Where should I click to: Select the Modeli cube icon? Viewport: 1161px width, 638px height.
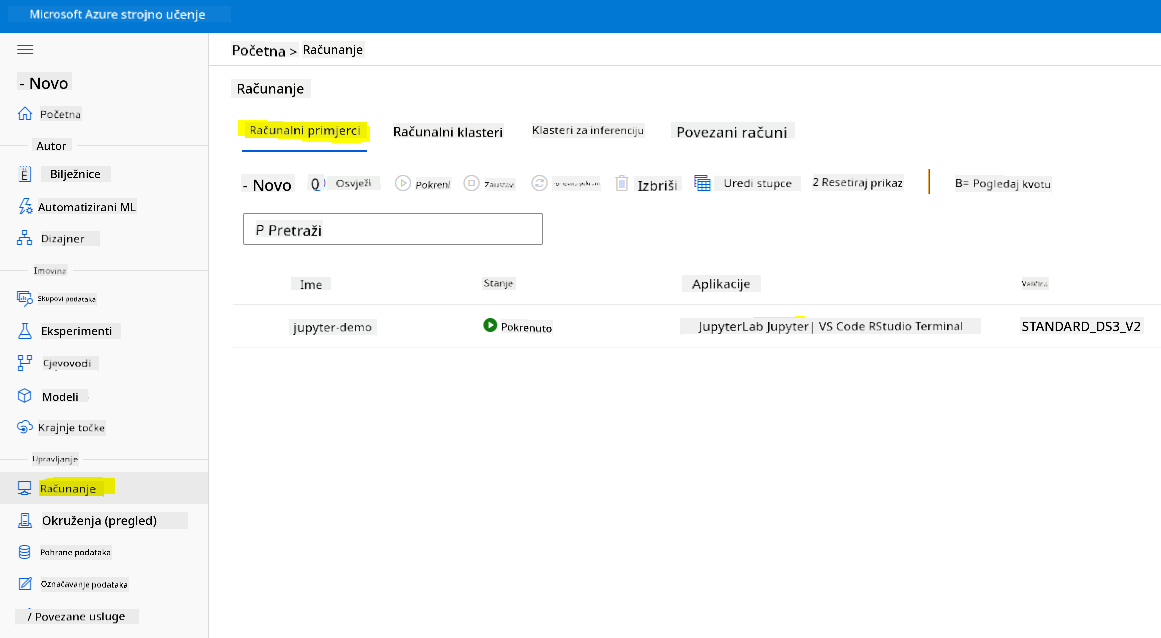[25, 396]
